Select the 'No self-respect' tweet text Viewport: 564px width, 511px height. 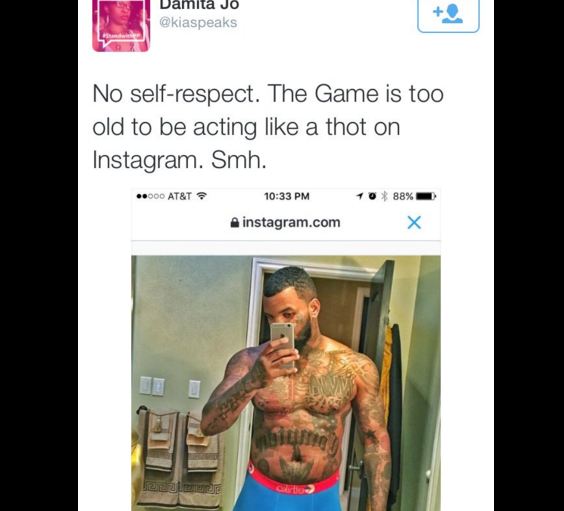click(268, 127)
